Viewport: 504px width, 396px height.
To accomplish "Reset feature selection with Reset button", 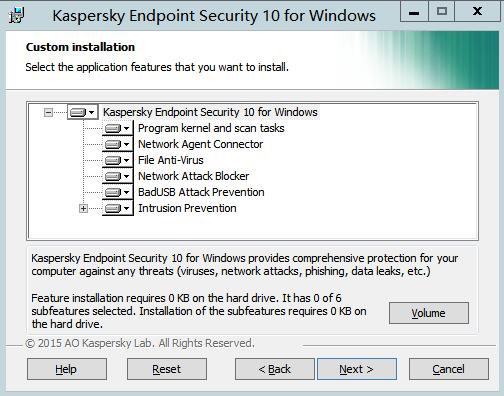I will [x=167, y=369].
